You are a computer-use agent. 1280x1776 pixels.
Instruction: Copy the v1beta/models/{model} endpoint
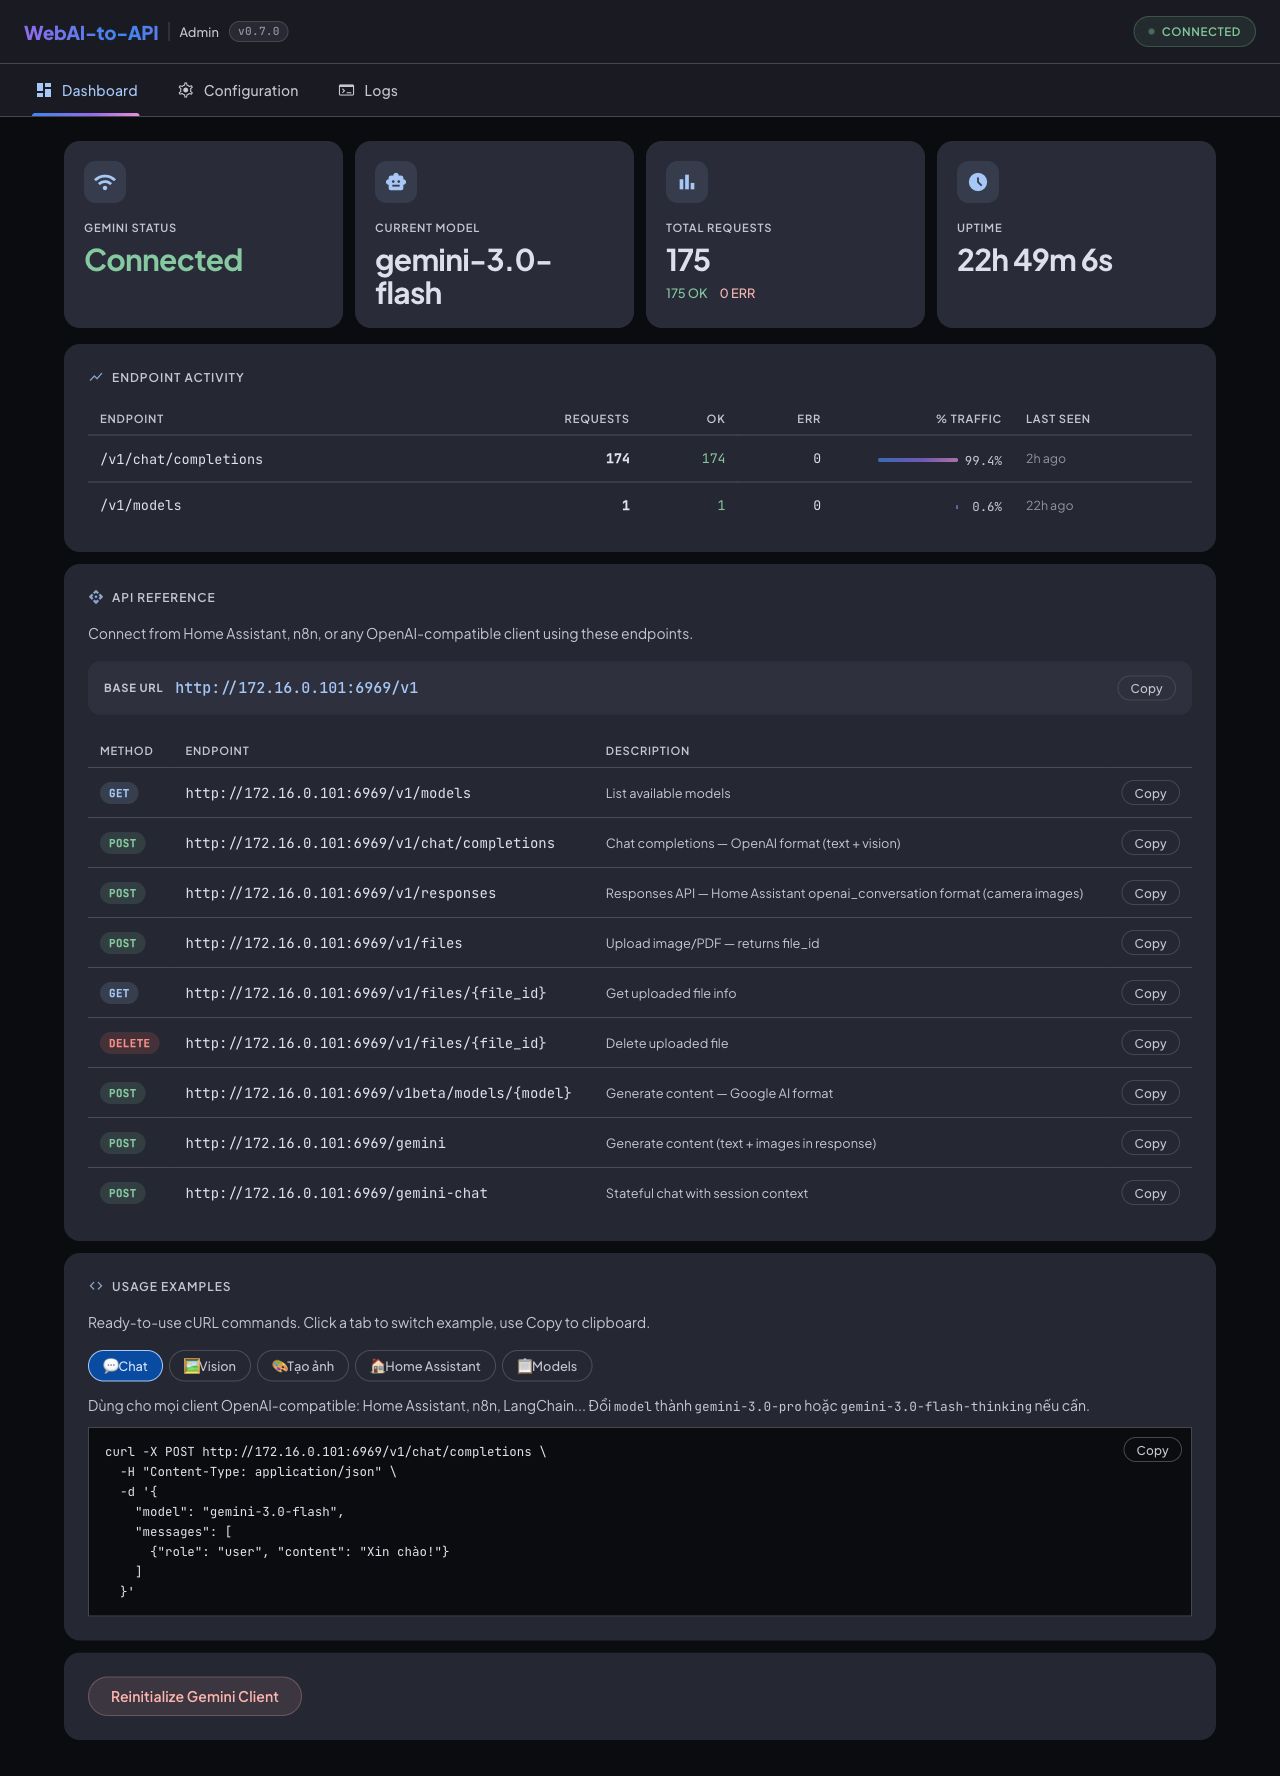coord(1150,1093)
